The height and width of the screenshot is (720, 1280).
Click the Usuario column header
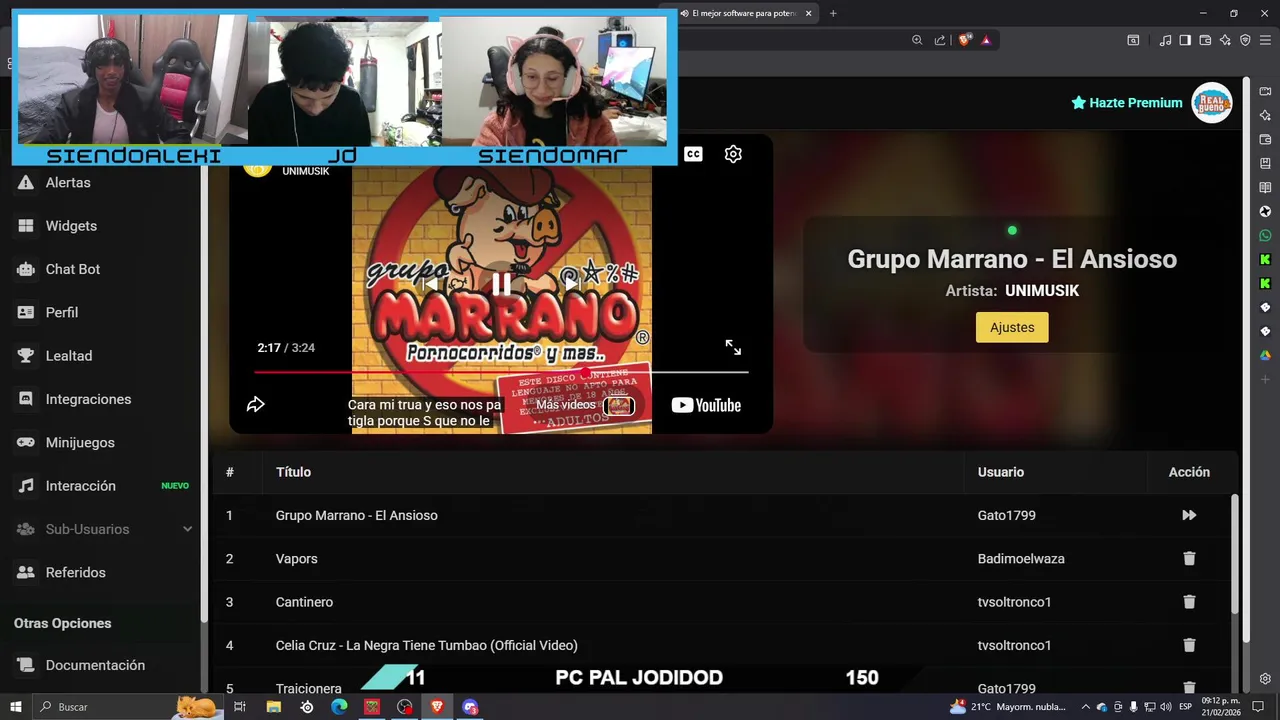[1000, 472]
